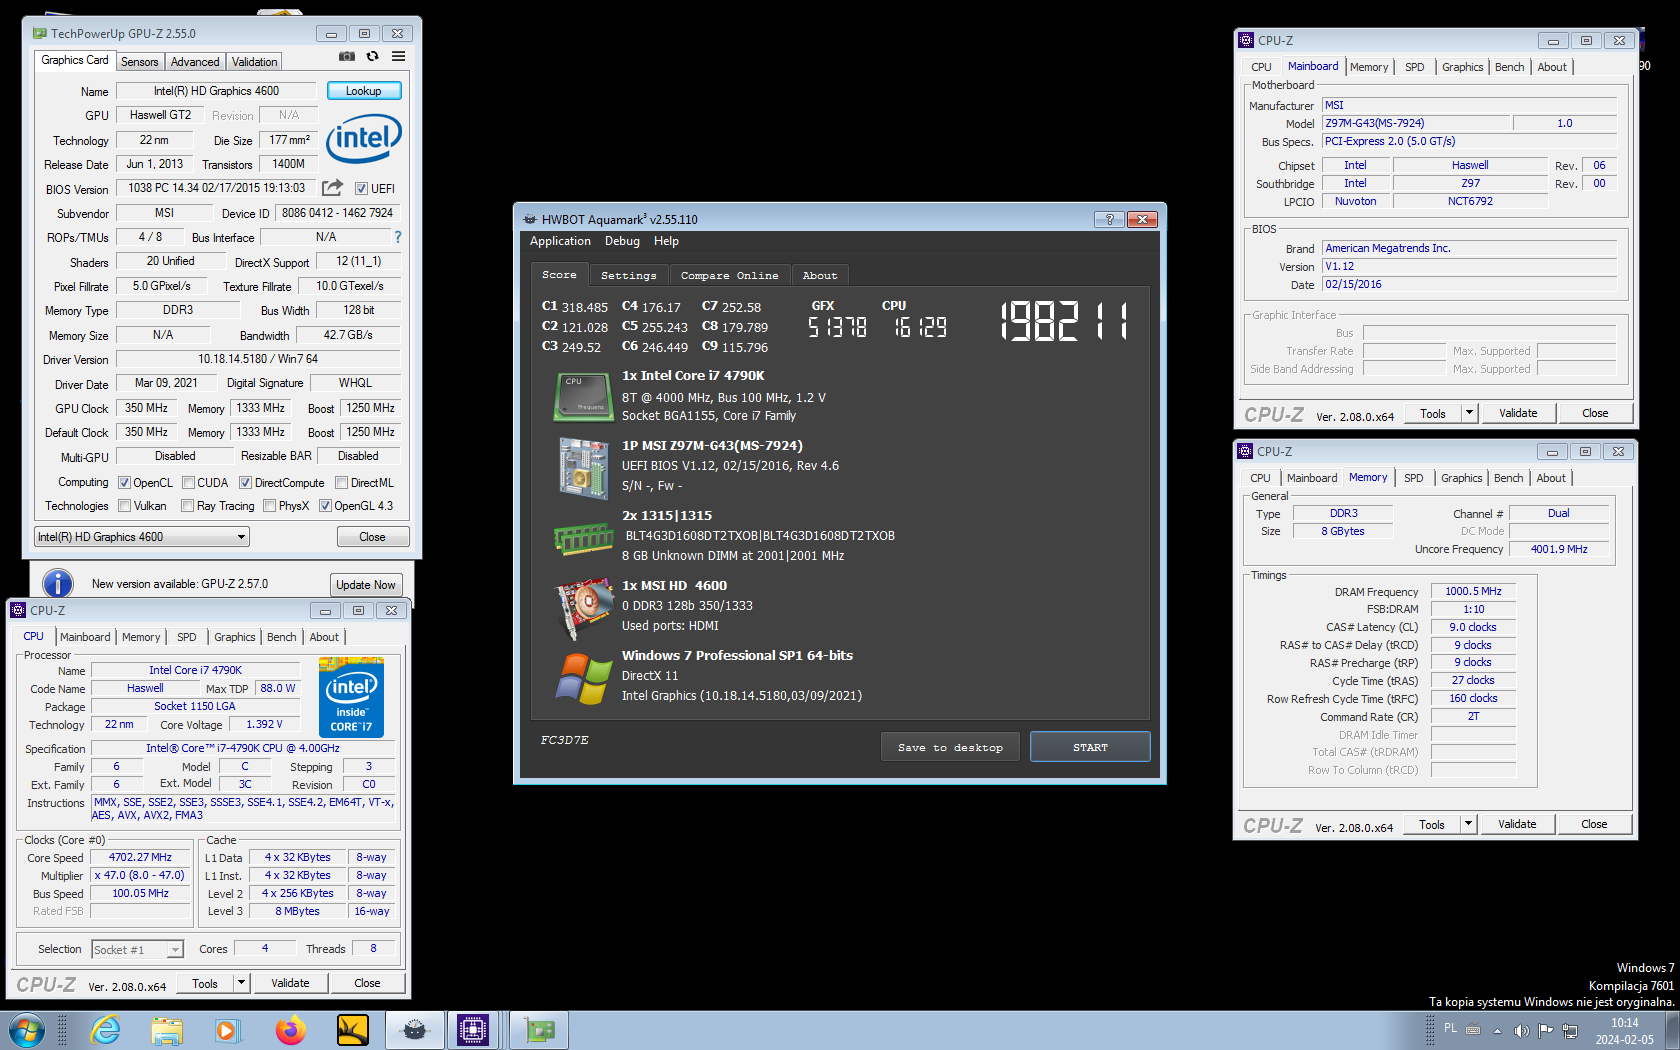1680x1050 pixels.
Task: Toggle the Ray Tracing checkbox
Action: [187, 506]
